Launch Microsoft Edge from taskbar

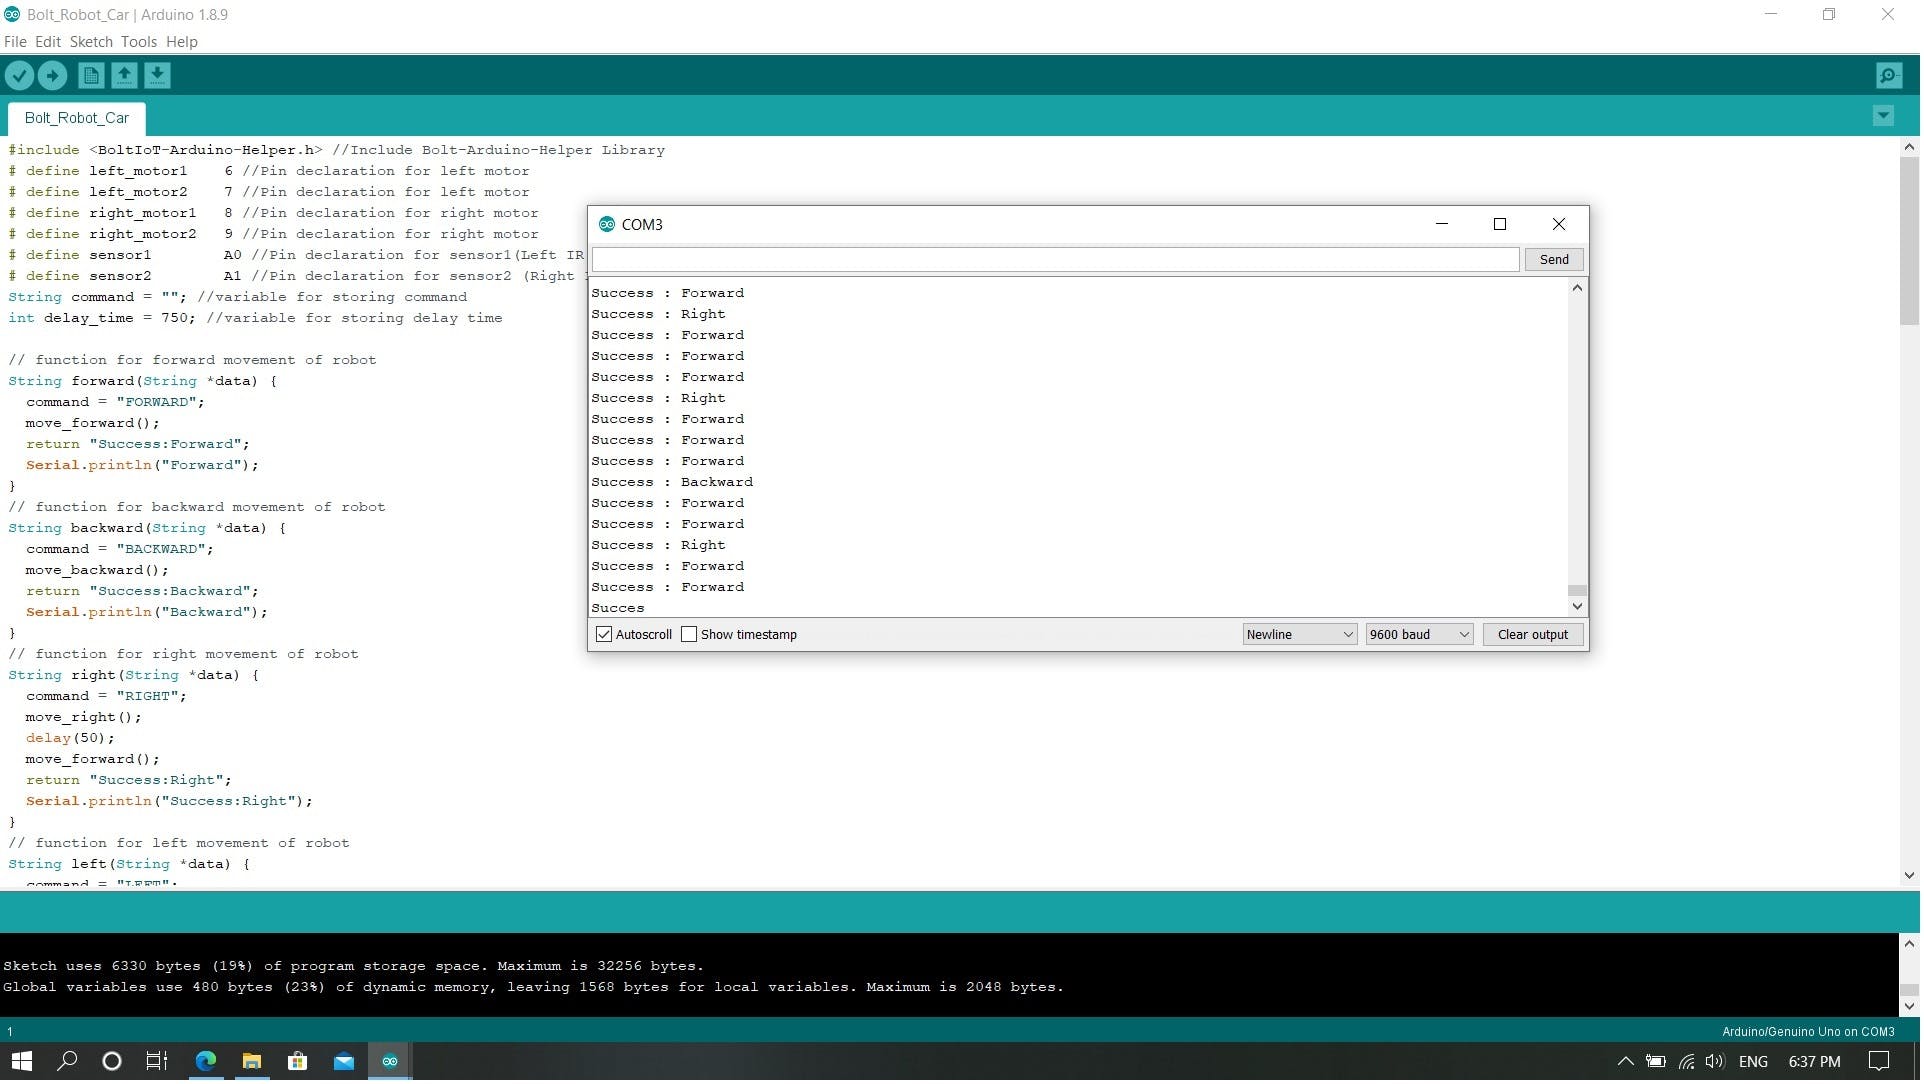click(x=206, y=1062)
